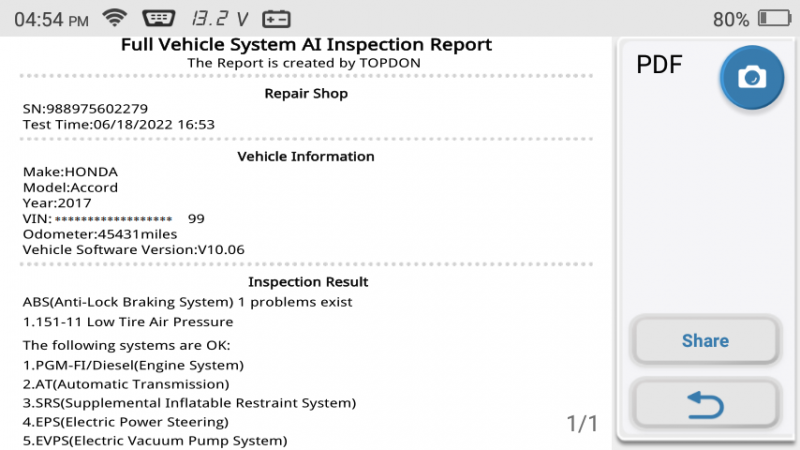The height and width of the screenshot is (450, 800).
Task: Tap the Share button
Action: 705,340
